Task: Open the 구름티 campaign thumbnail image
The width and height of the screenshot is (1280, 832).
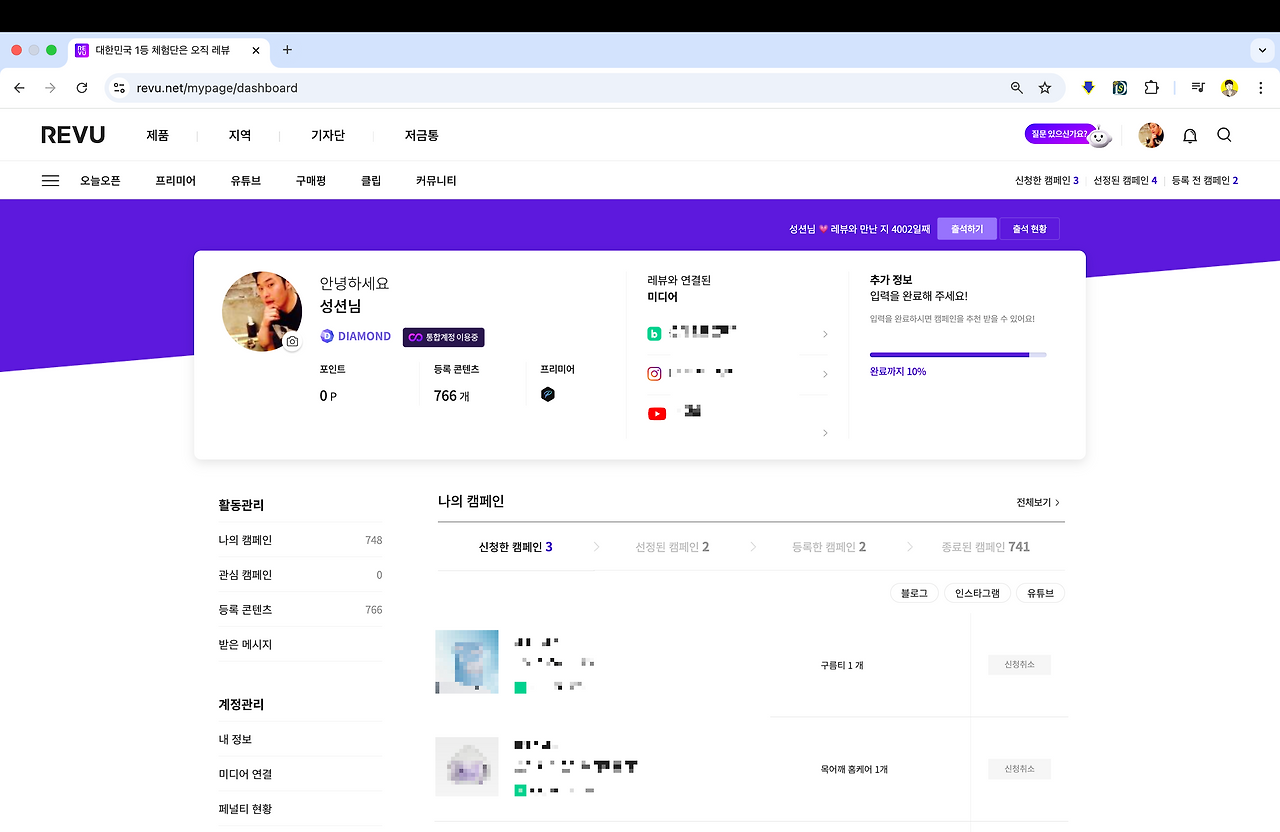Action: tap(466, 661)
